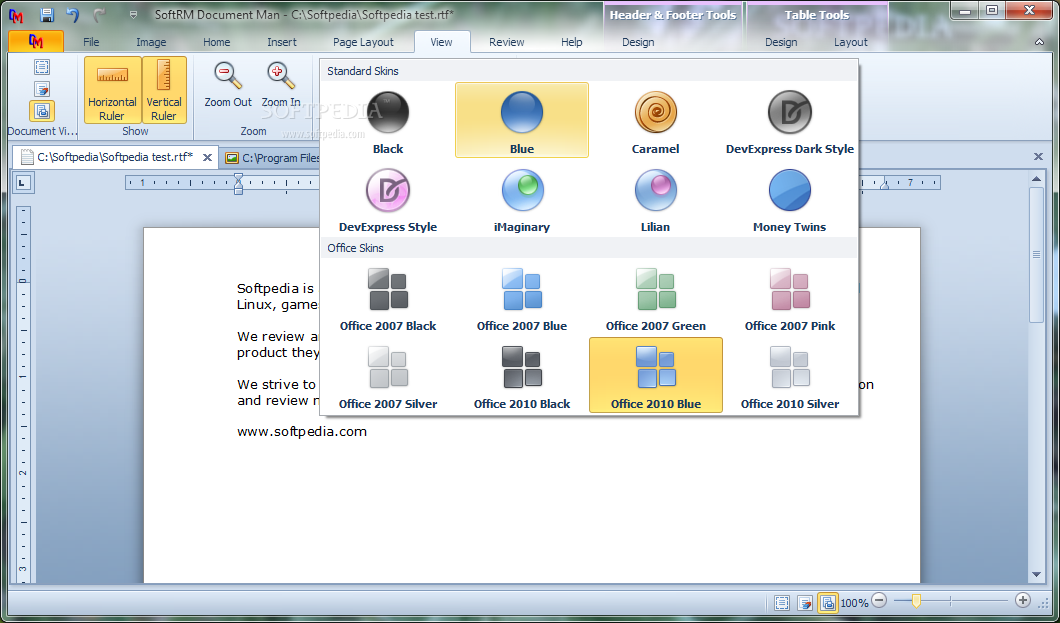
Task: Choose the Caramel skin
Action: (655, 120)
